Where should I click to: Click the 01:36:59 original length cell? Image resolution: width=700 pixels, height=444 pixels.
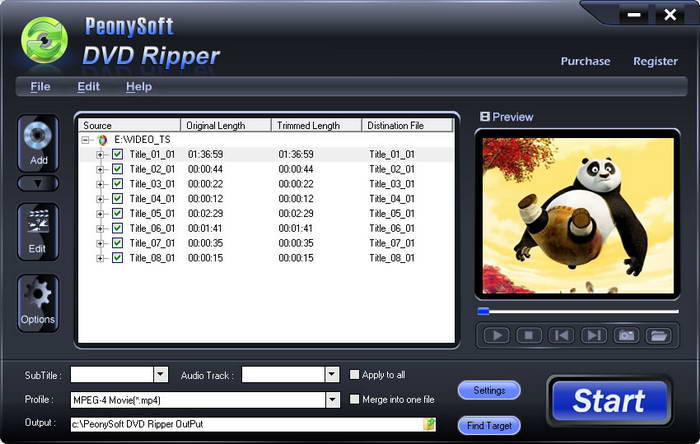205,154
